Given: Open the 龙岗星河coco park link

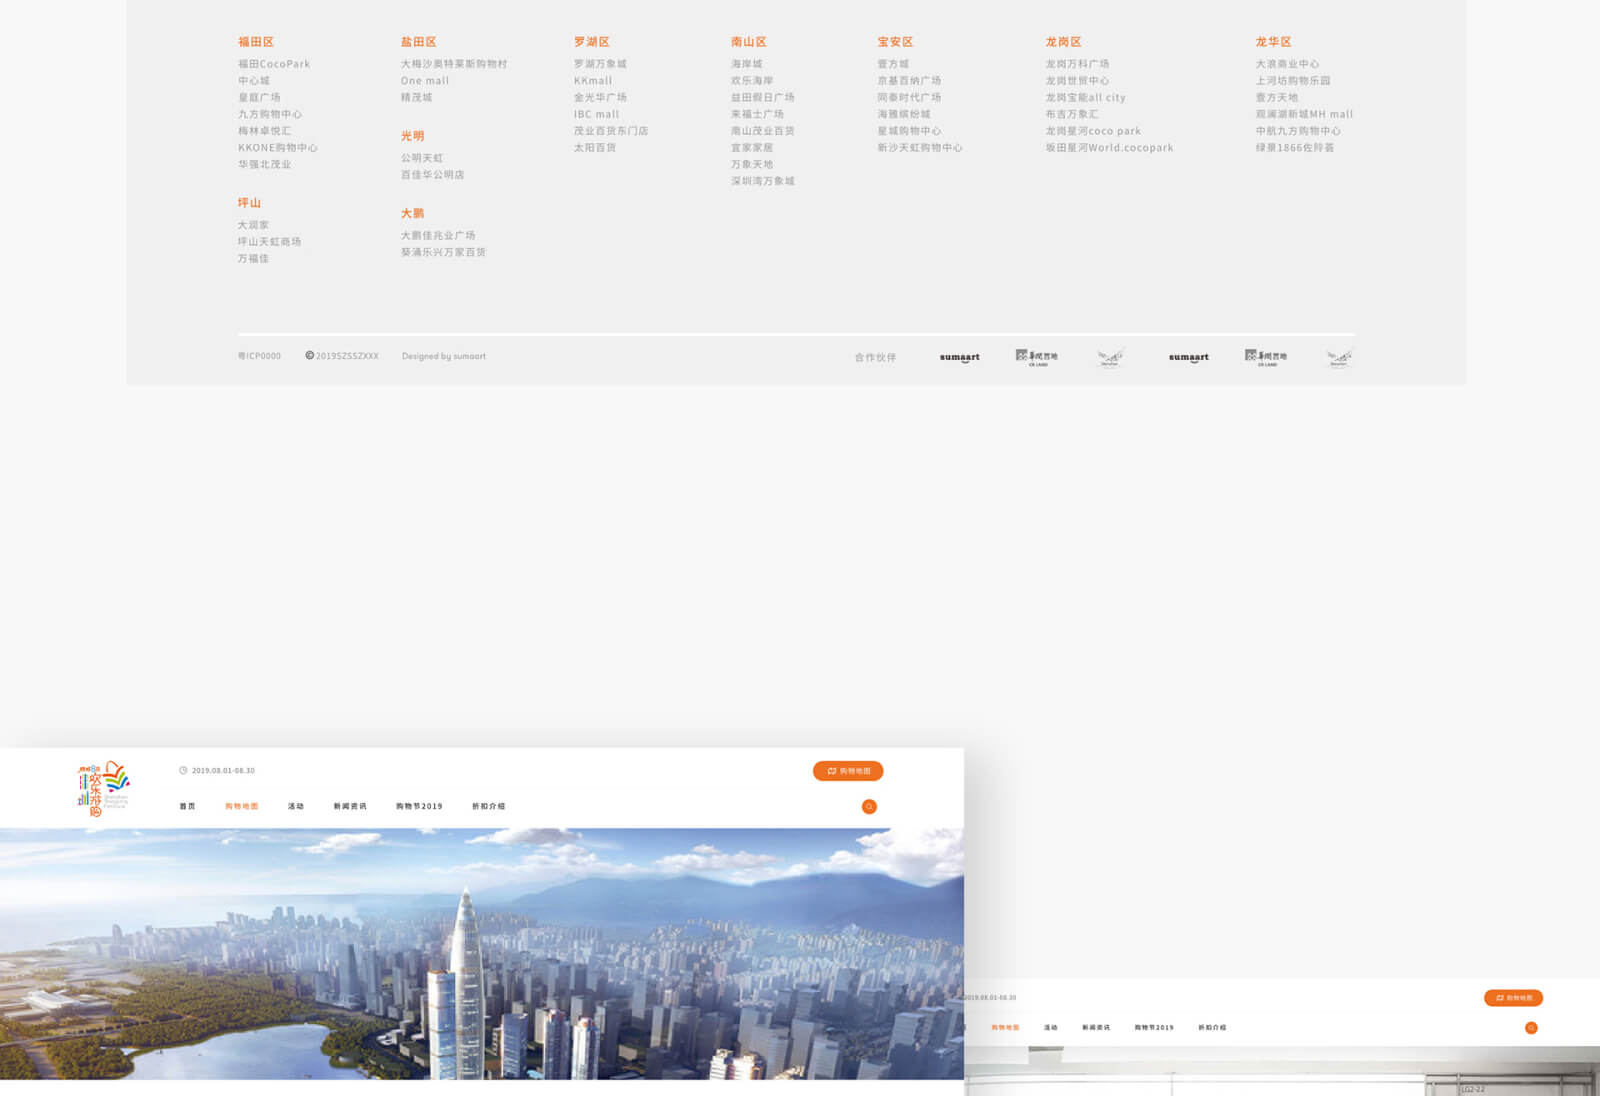Looking at the screenshot, I should (x=1093, y=131).
